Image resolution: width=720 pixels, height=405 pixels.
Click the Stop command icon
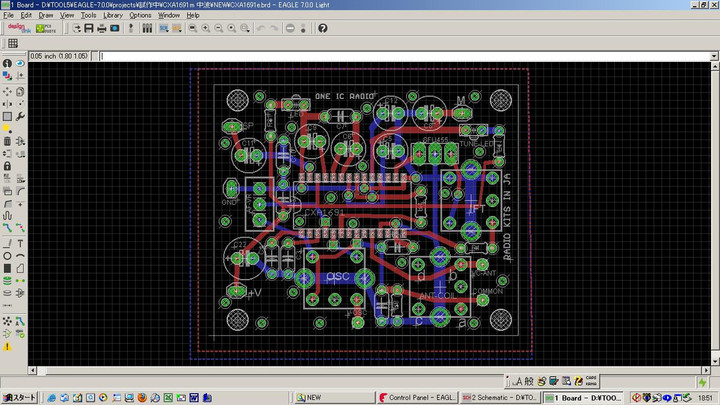[x=290, y=28]
